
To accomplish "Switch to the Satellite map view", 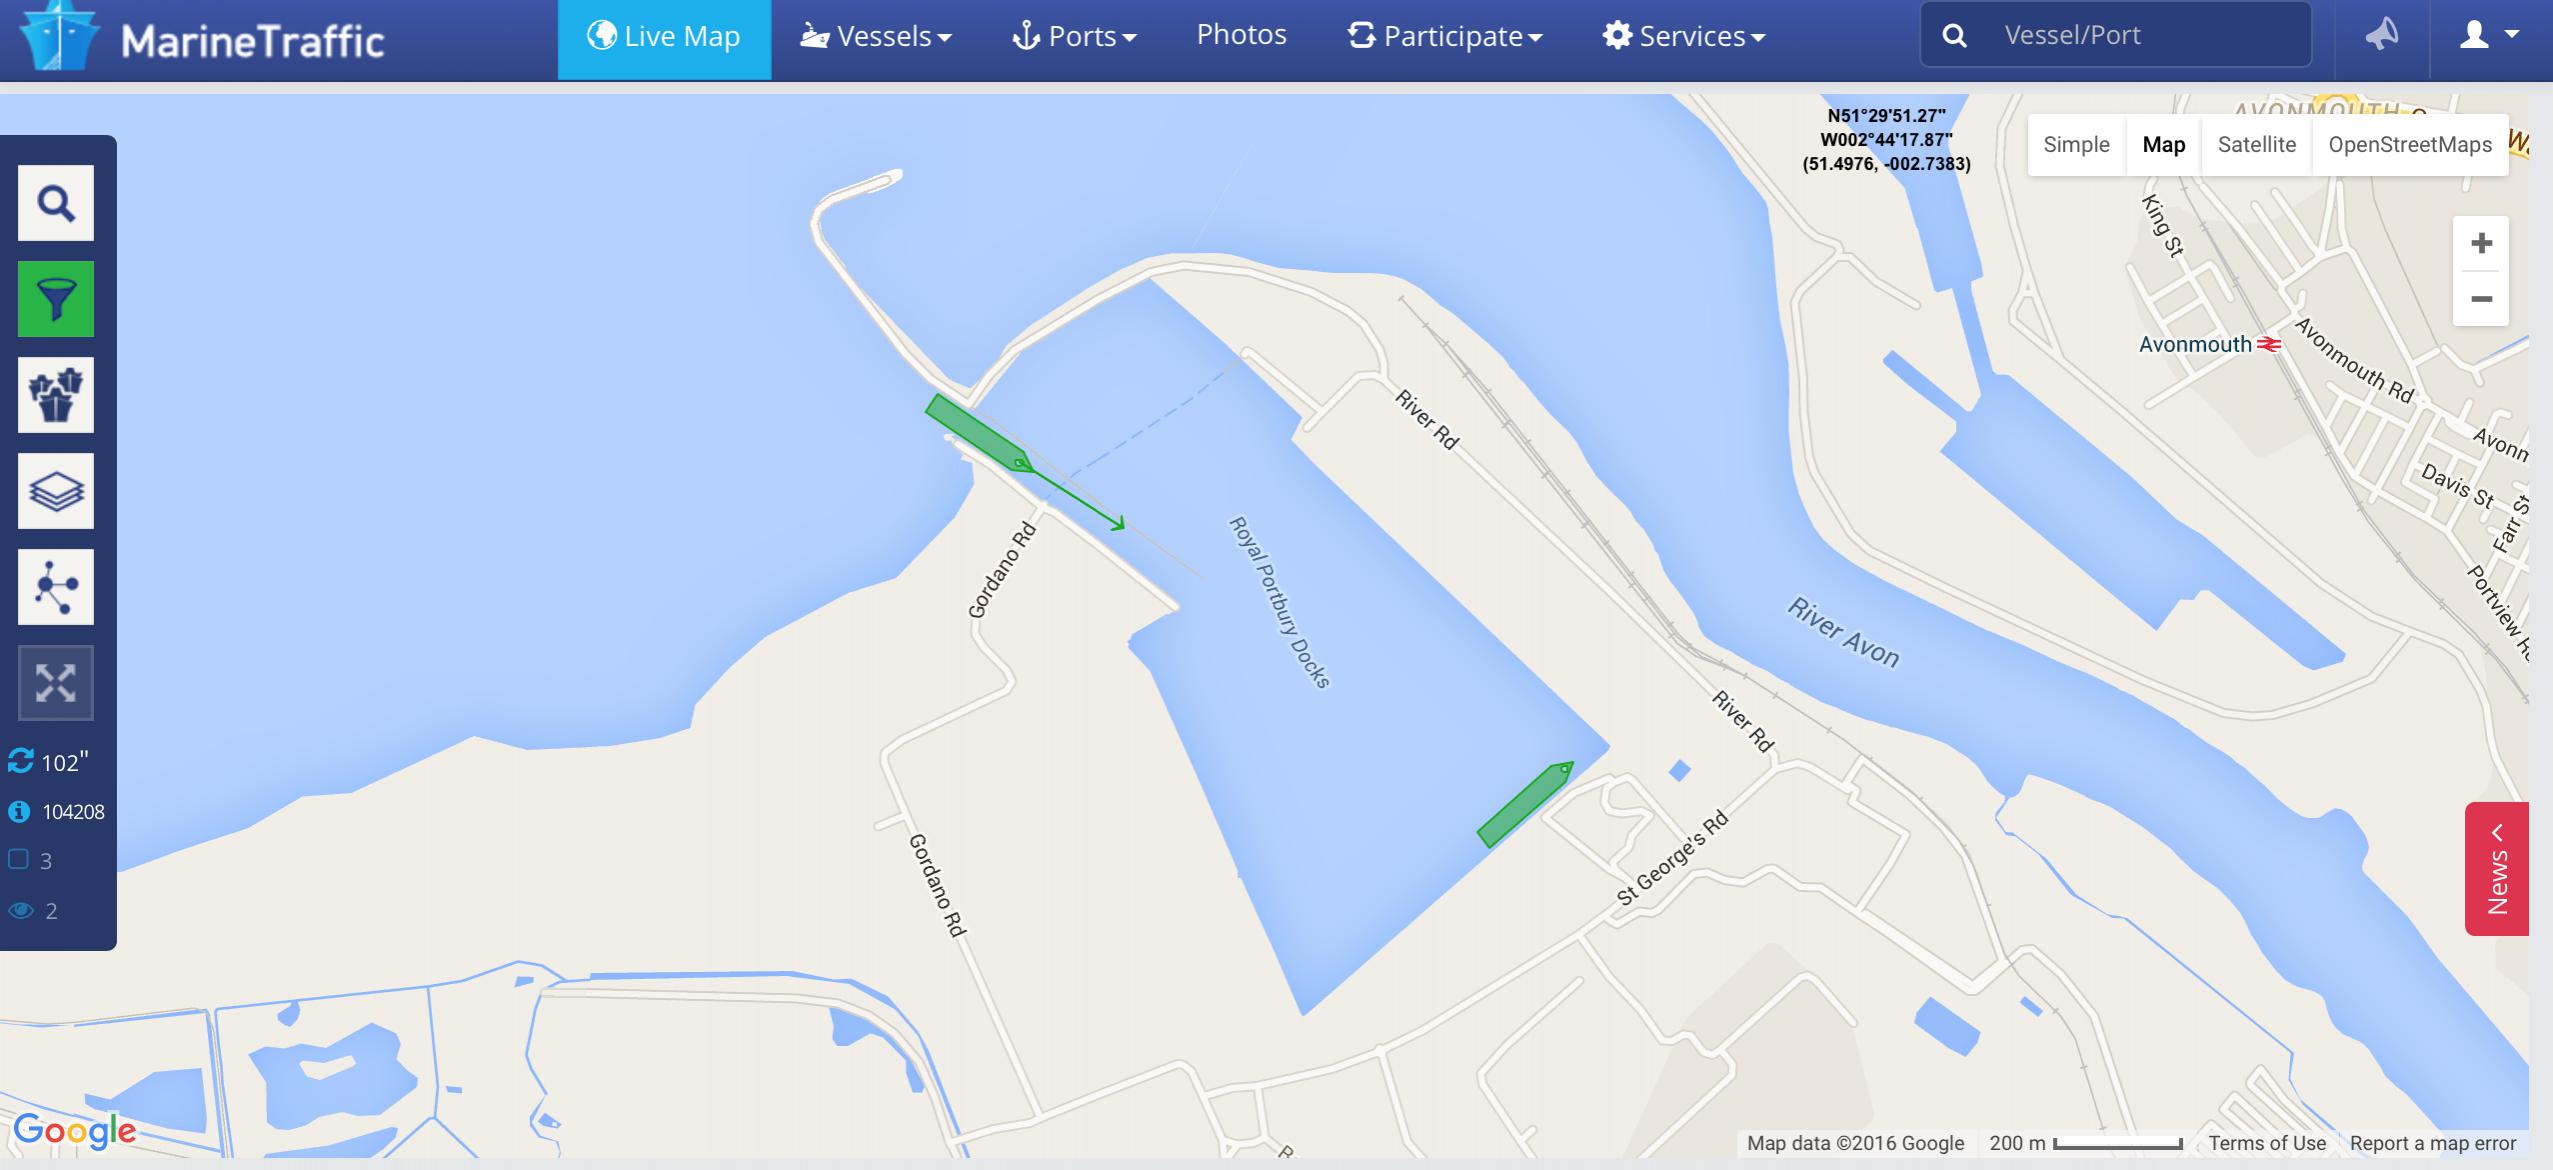I will coord(2256,145).
